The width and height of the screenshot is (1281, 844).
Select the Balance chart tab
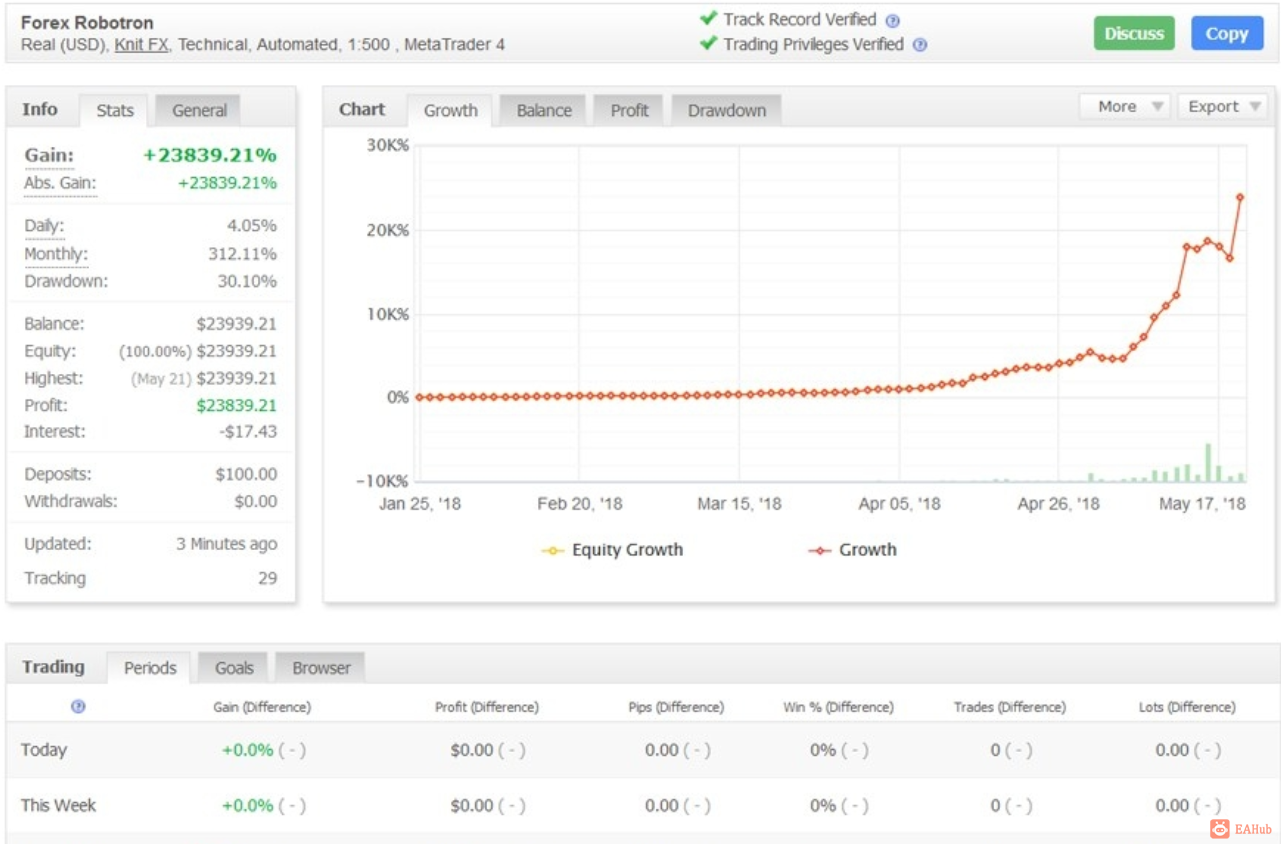(544, 110)
